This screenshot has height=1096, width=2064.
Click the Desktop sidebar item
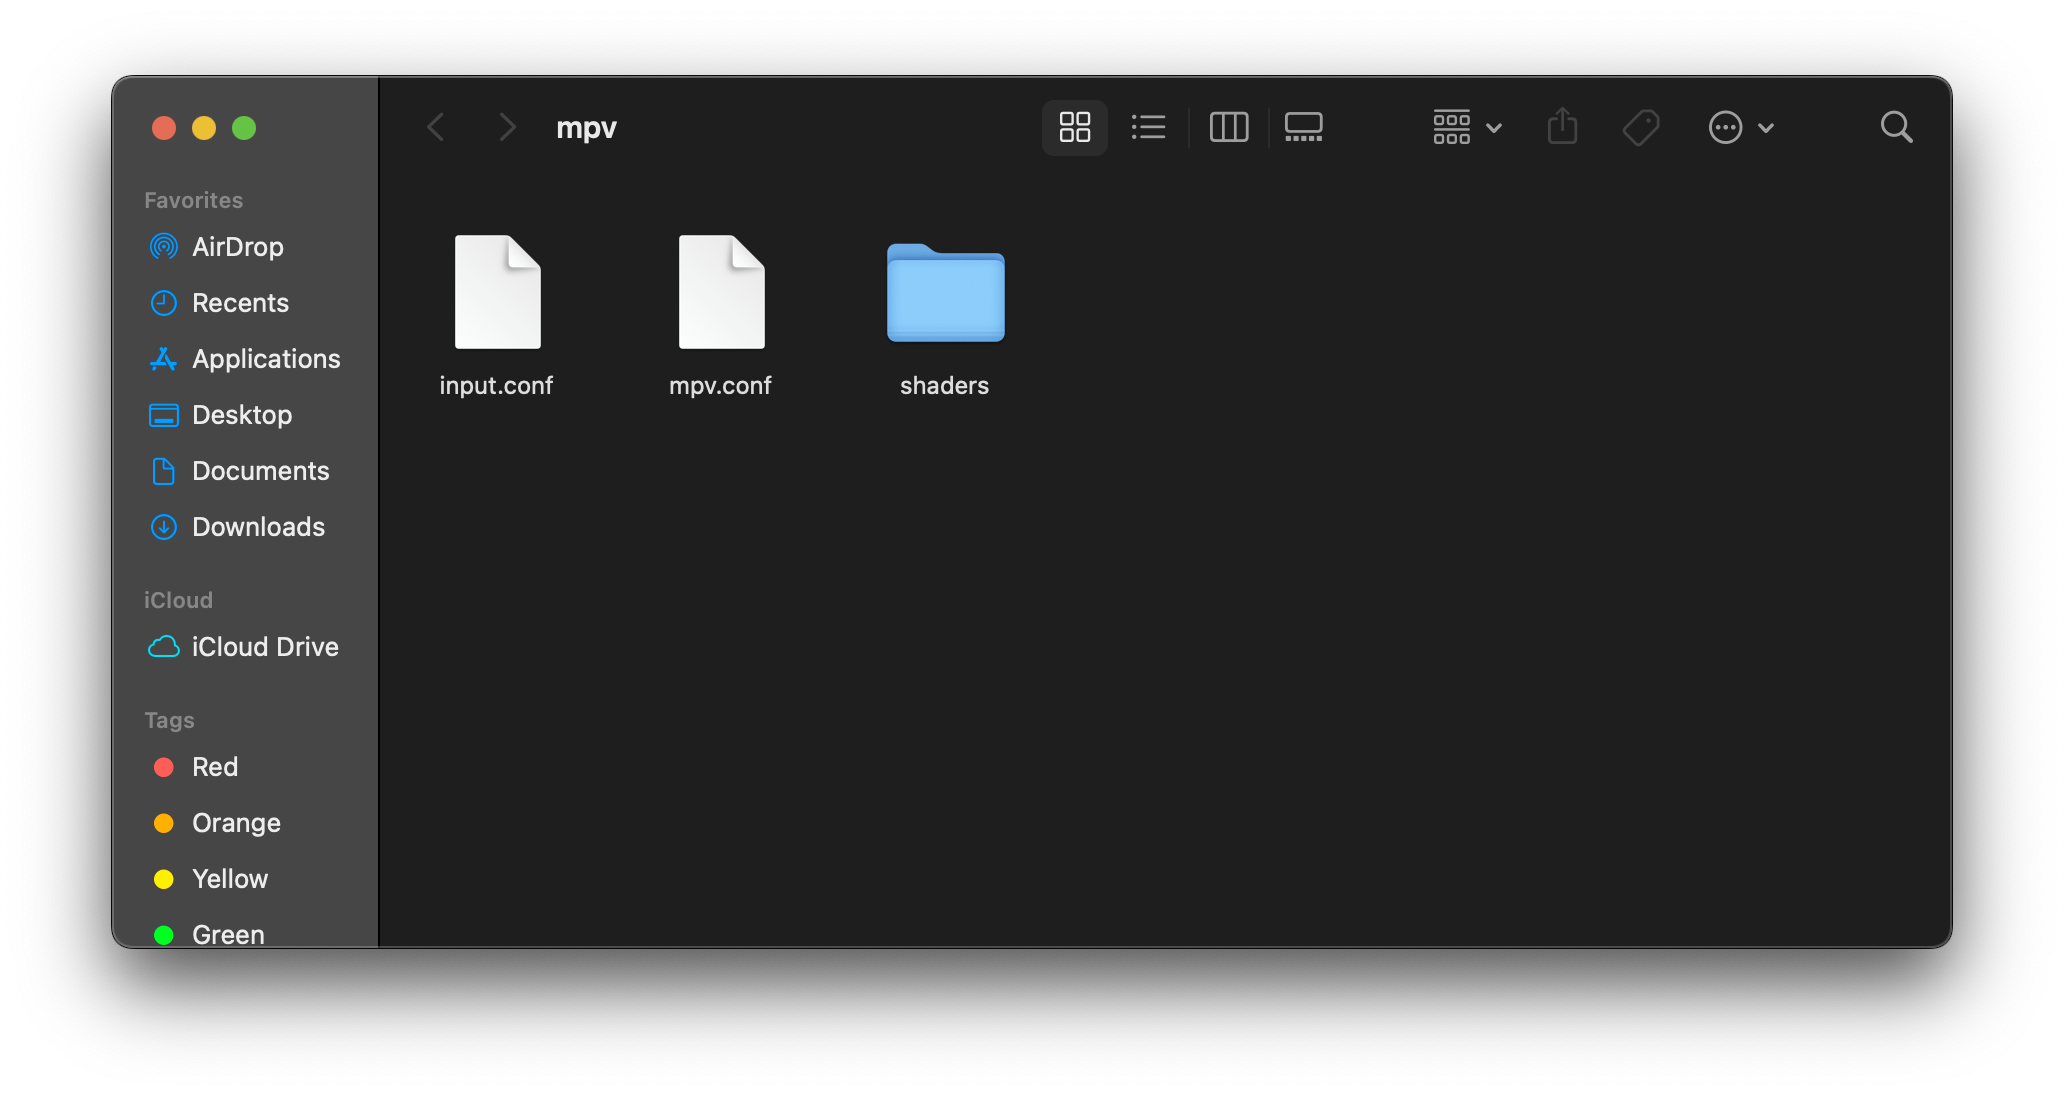click(x=241, y=415)
